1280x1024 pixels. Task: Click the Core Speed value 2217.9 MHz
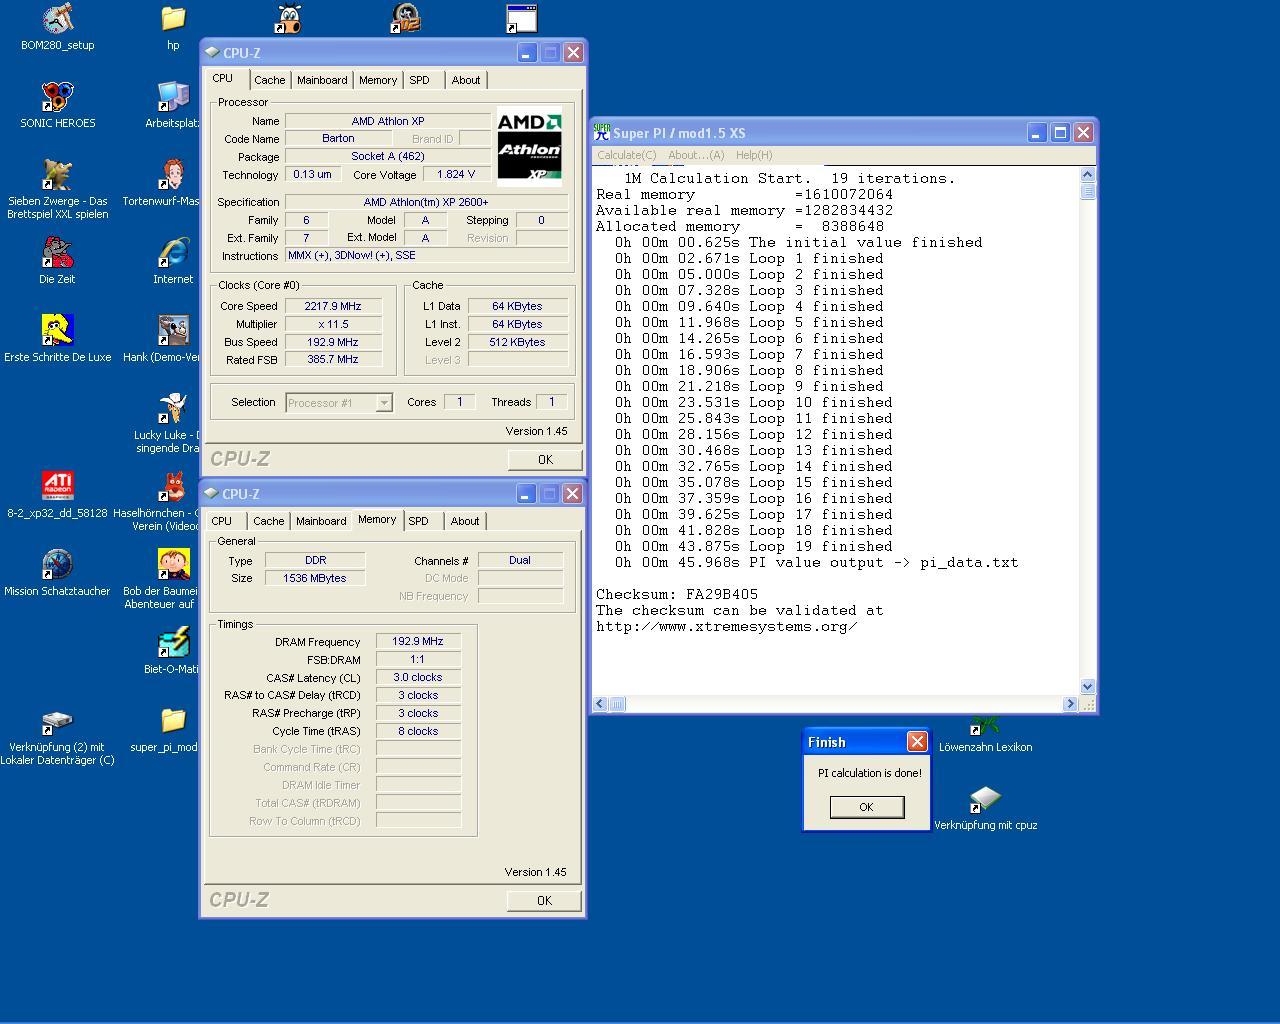(x=333, y=306)
